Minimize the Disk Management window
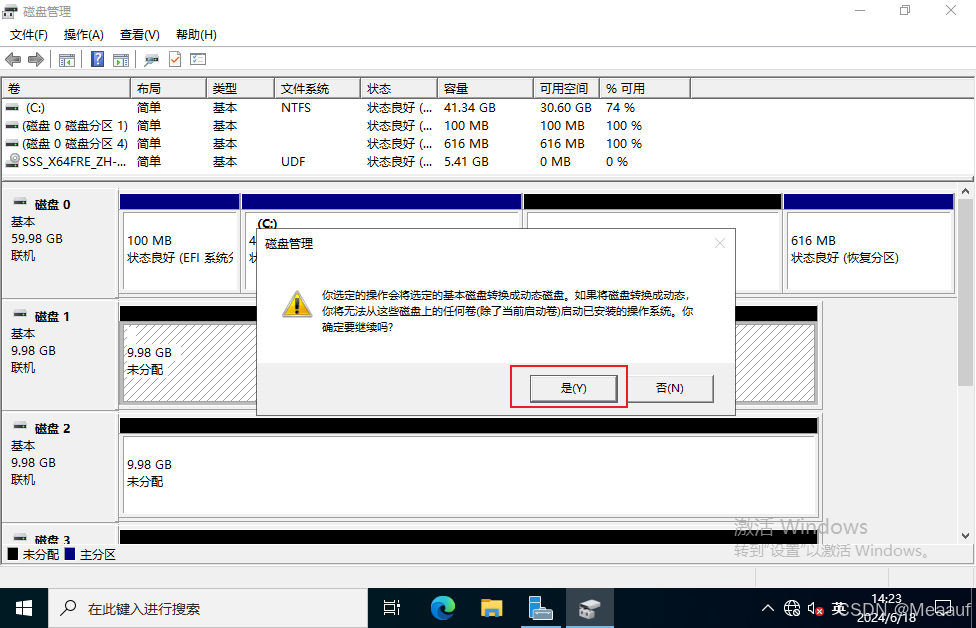This screenshot has height=628, width=976. pyautogui.click(x=860, y=11)
